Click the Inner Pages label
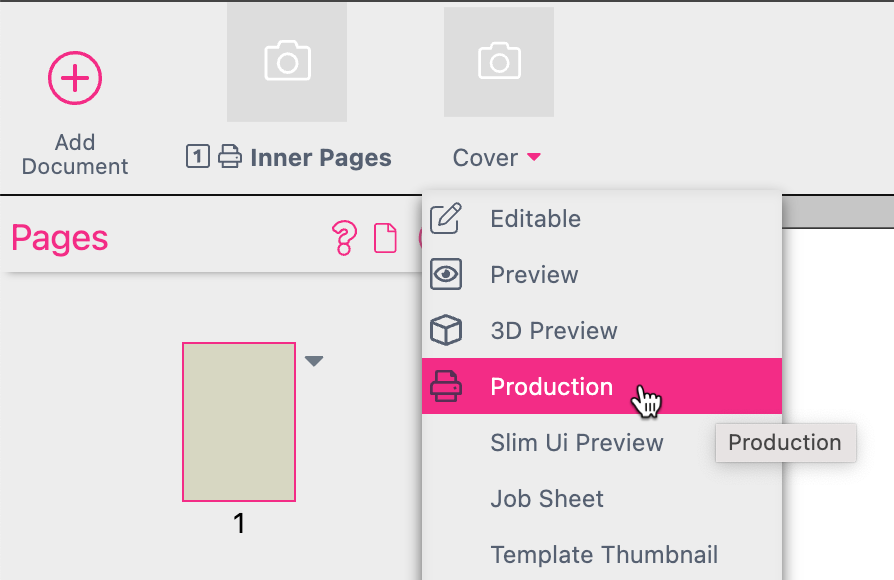 tap(321, 156)
